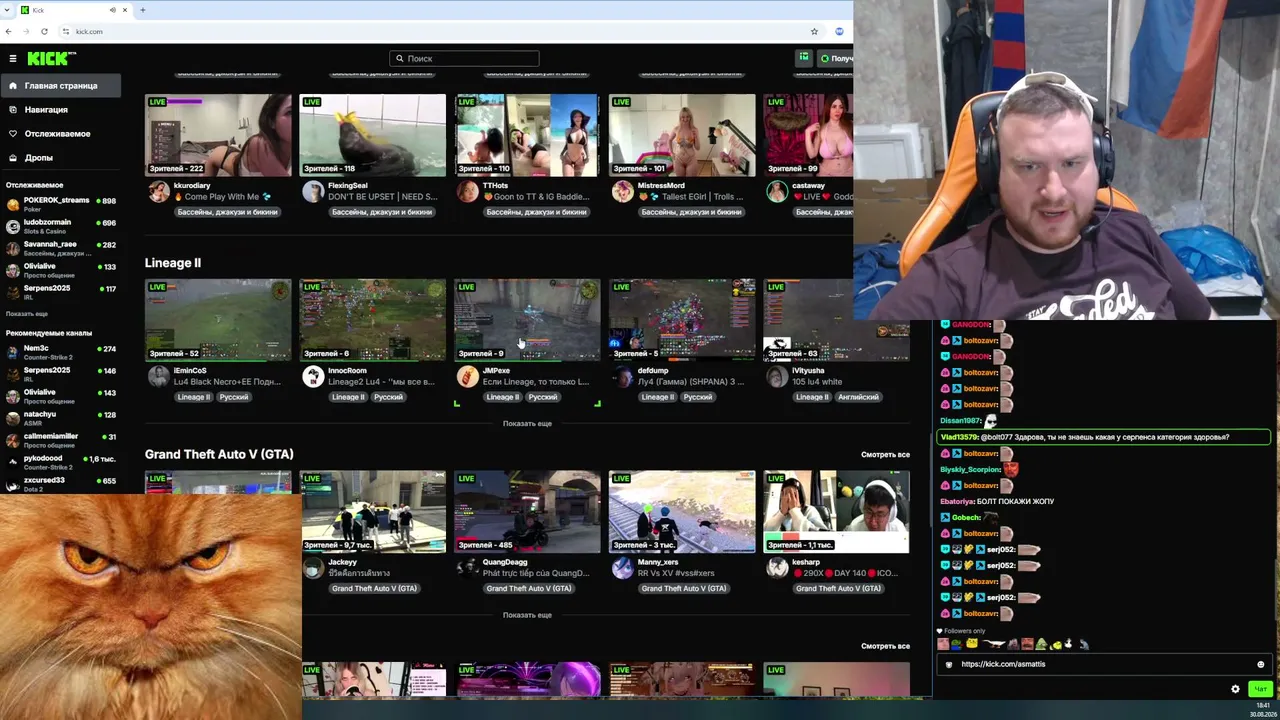Viewport: 1280px width, 720px height.
Task: Open defdump stream thumbnail
Action: (682, 319)
